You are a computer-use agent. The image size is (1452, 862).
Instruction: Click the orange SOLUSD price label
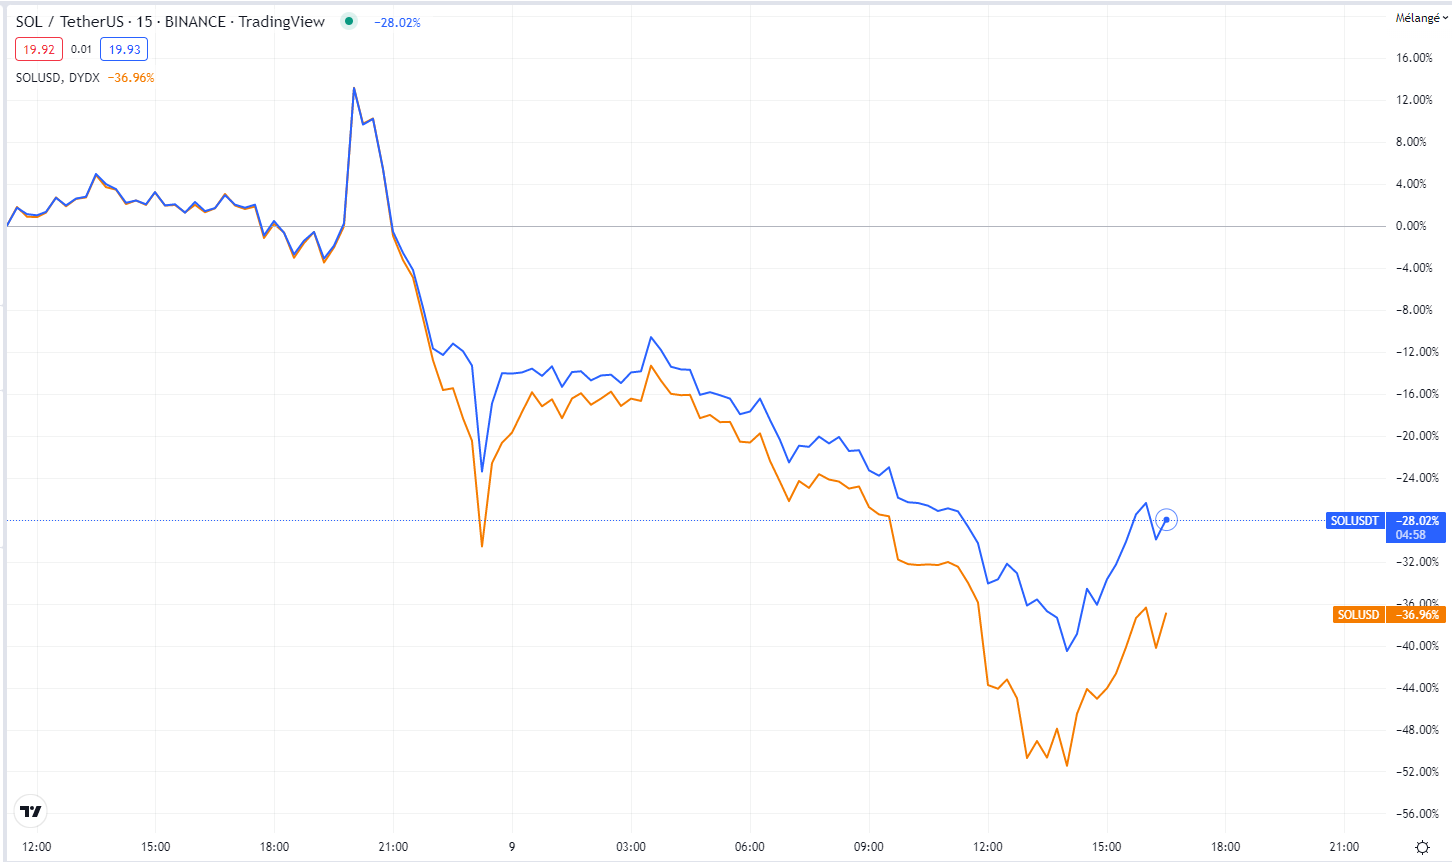(1358, 614)
